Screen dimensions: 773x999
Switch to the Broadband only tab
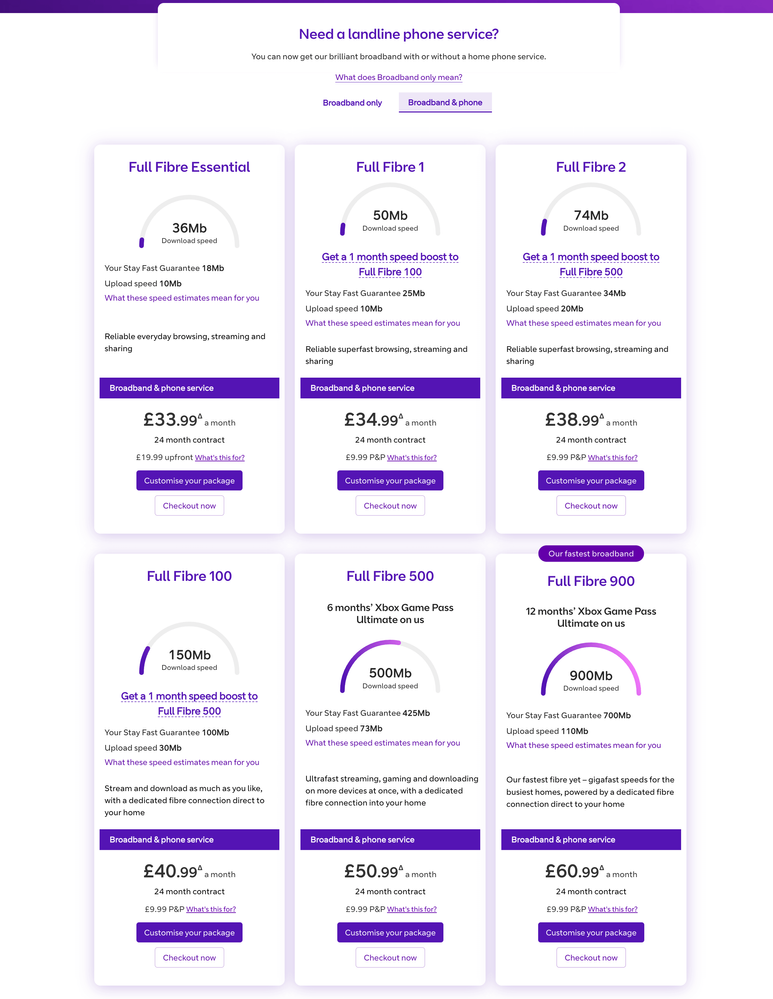point(352,103)
